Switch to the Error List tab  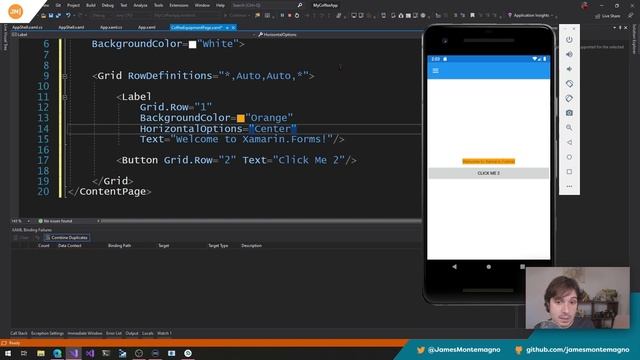(114, 333)
